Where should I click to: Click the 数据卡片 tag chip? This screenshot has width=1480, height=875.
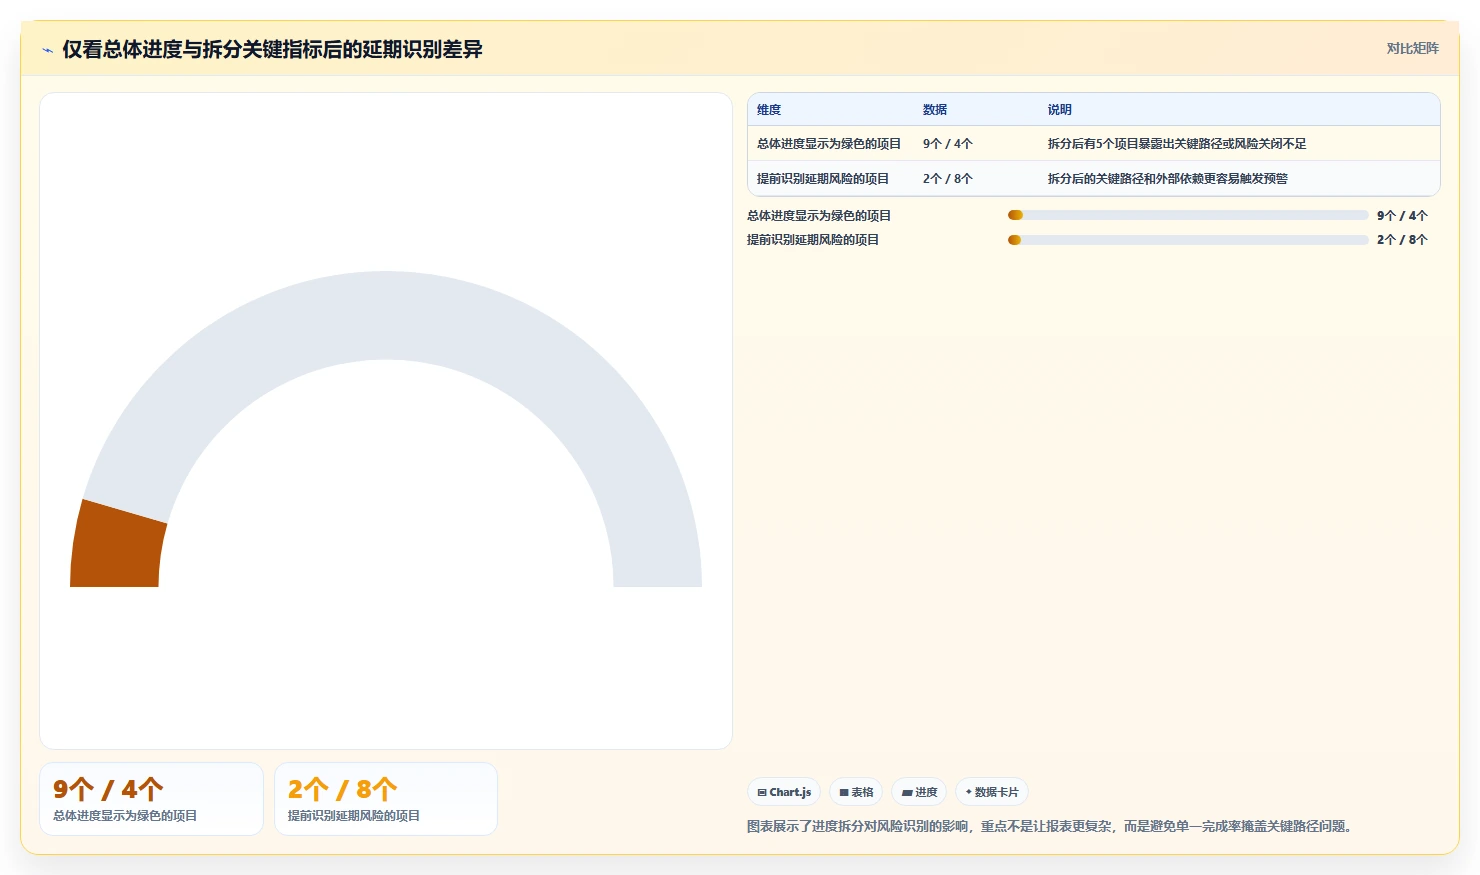coord(992,792)
